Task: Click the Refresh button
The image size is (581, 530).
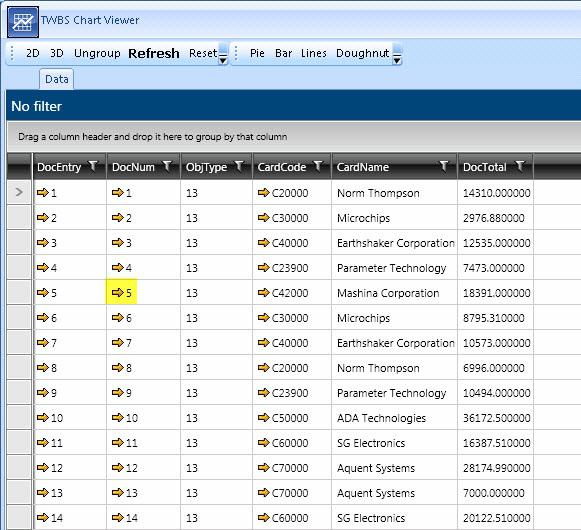Action: coord(154,53)
